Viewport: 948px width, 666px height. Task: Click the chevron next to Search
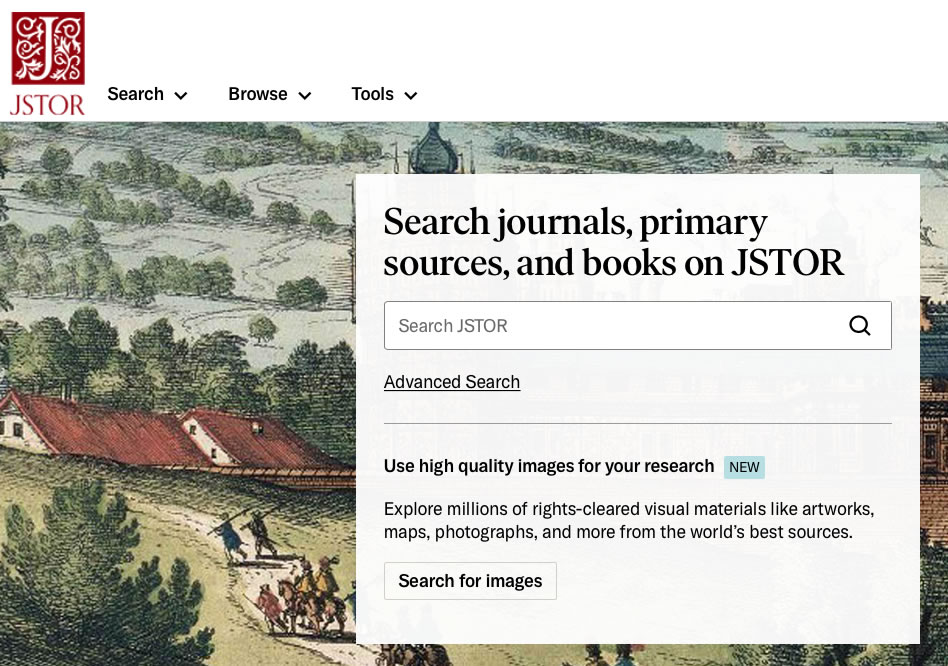point(181,96)
